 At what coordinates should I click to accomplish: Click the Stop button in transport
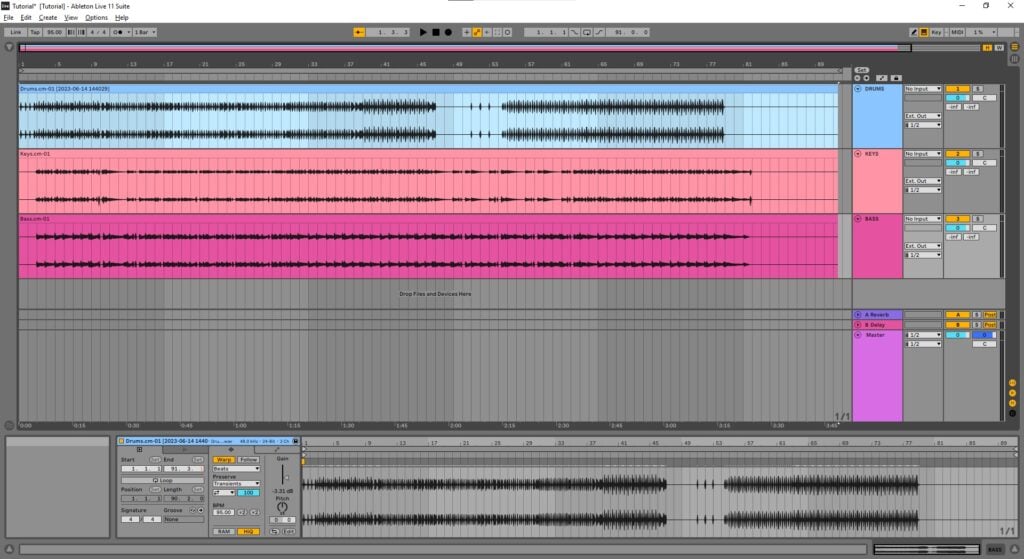pyautogui.click(x=436, y=32)
